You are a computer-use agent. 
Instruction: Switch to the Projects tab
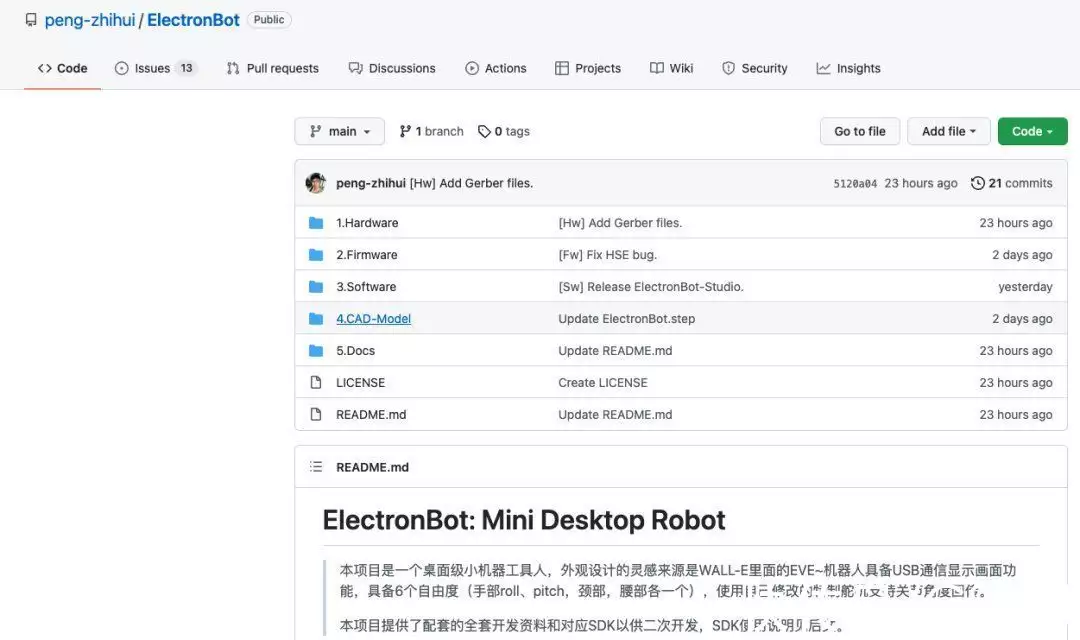[588, 68]
